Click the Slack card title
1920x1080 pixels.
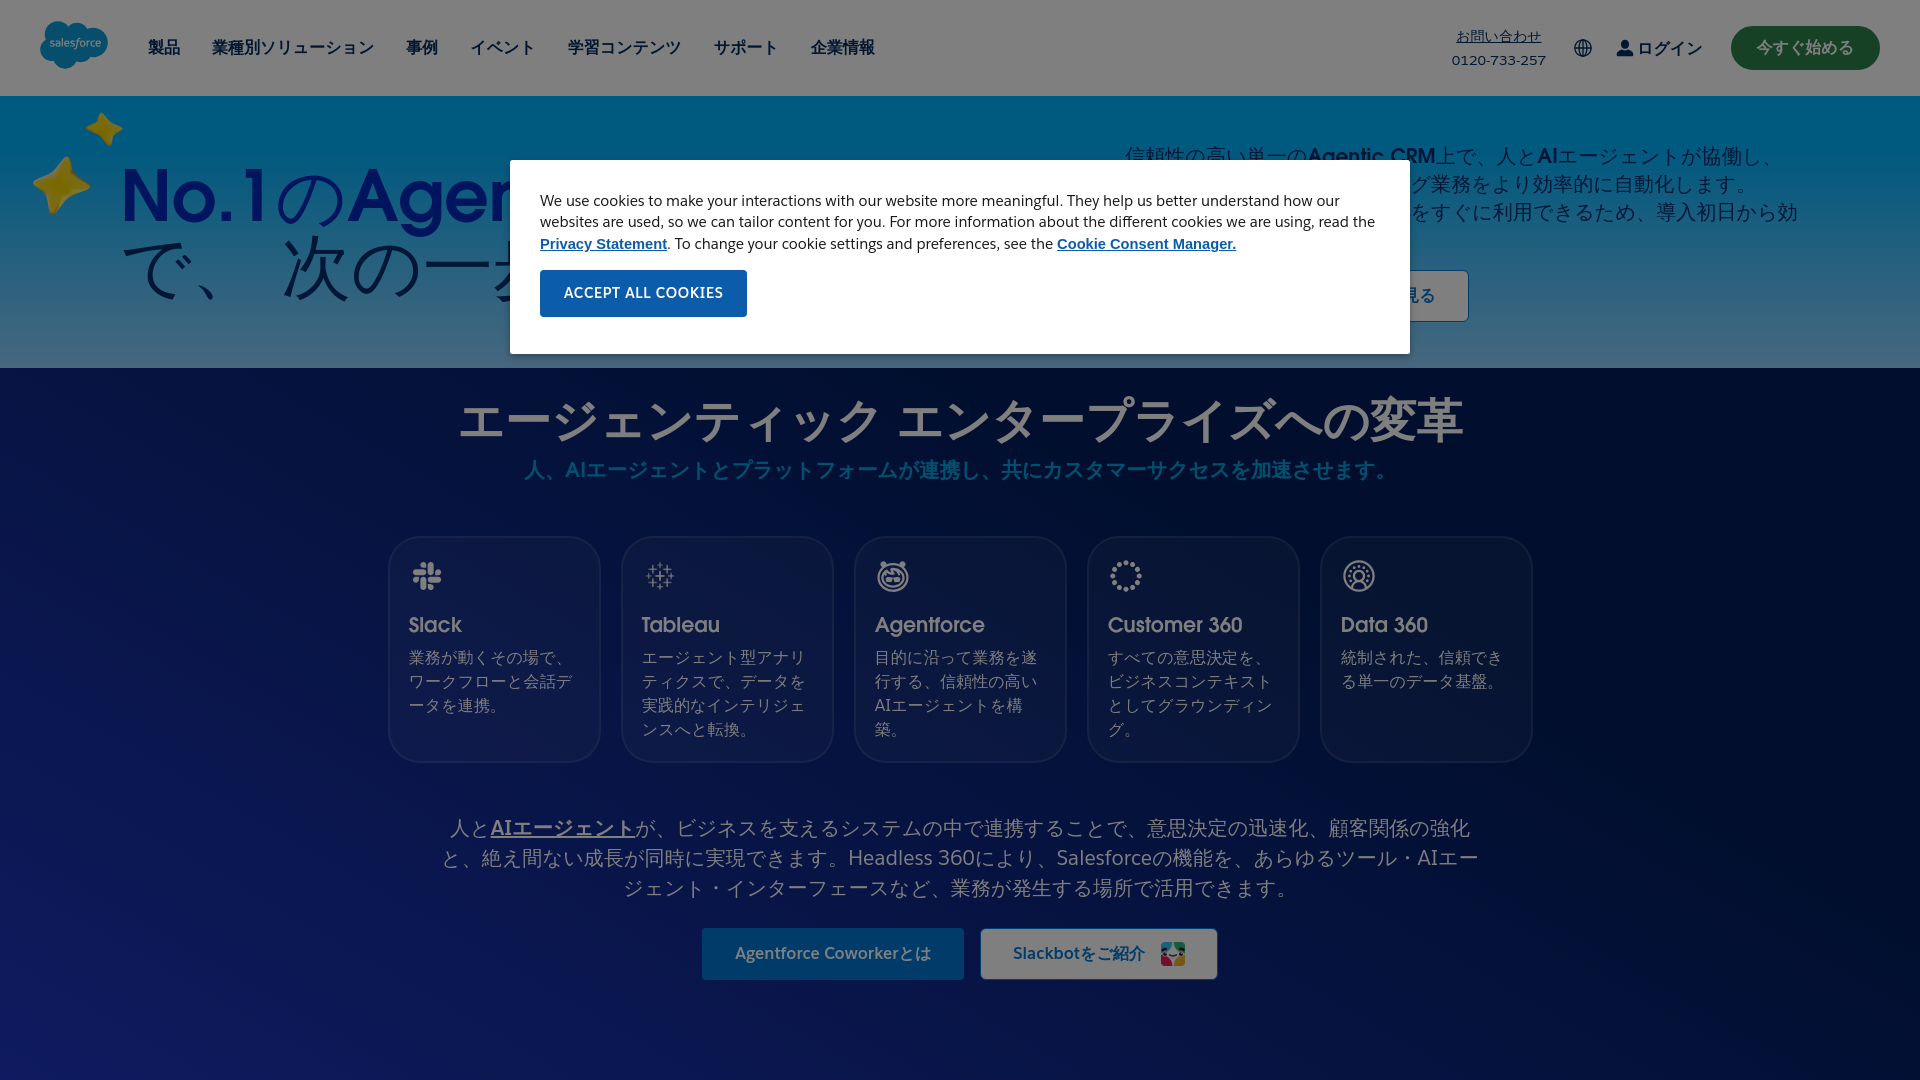coord(435,625)
